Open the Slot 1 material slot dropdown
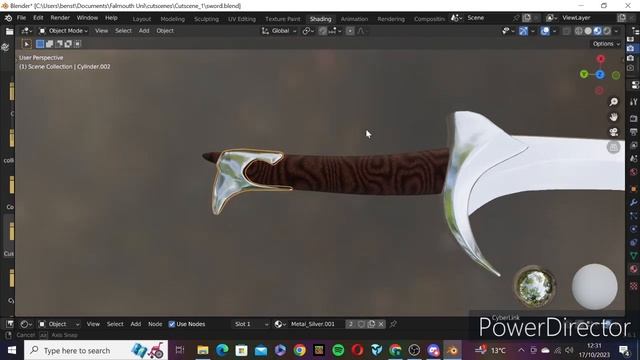The height and width of the screenshot is (360, 640). click(251, 324)
